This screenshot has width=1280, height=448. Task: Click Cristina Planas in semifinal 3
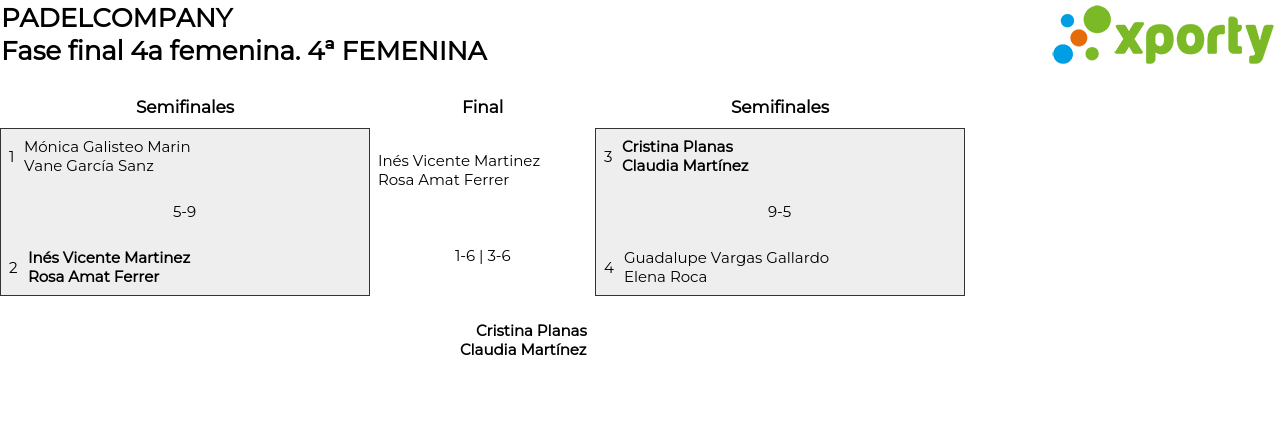(x=677, y=147)
